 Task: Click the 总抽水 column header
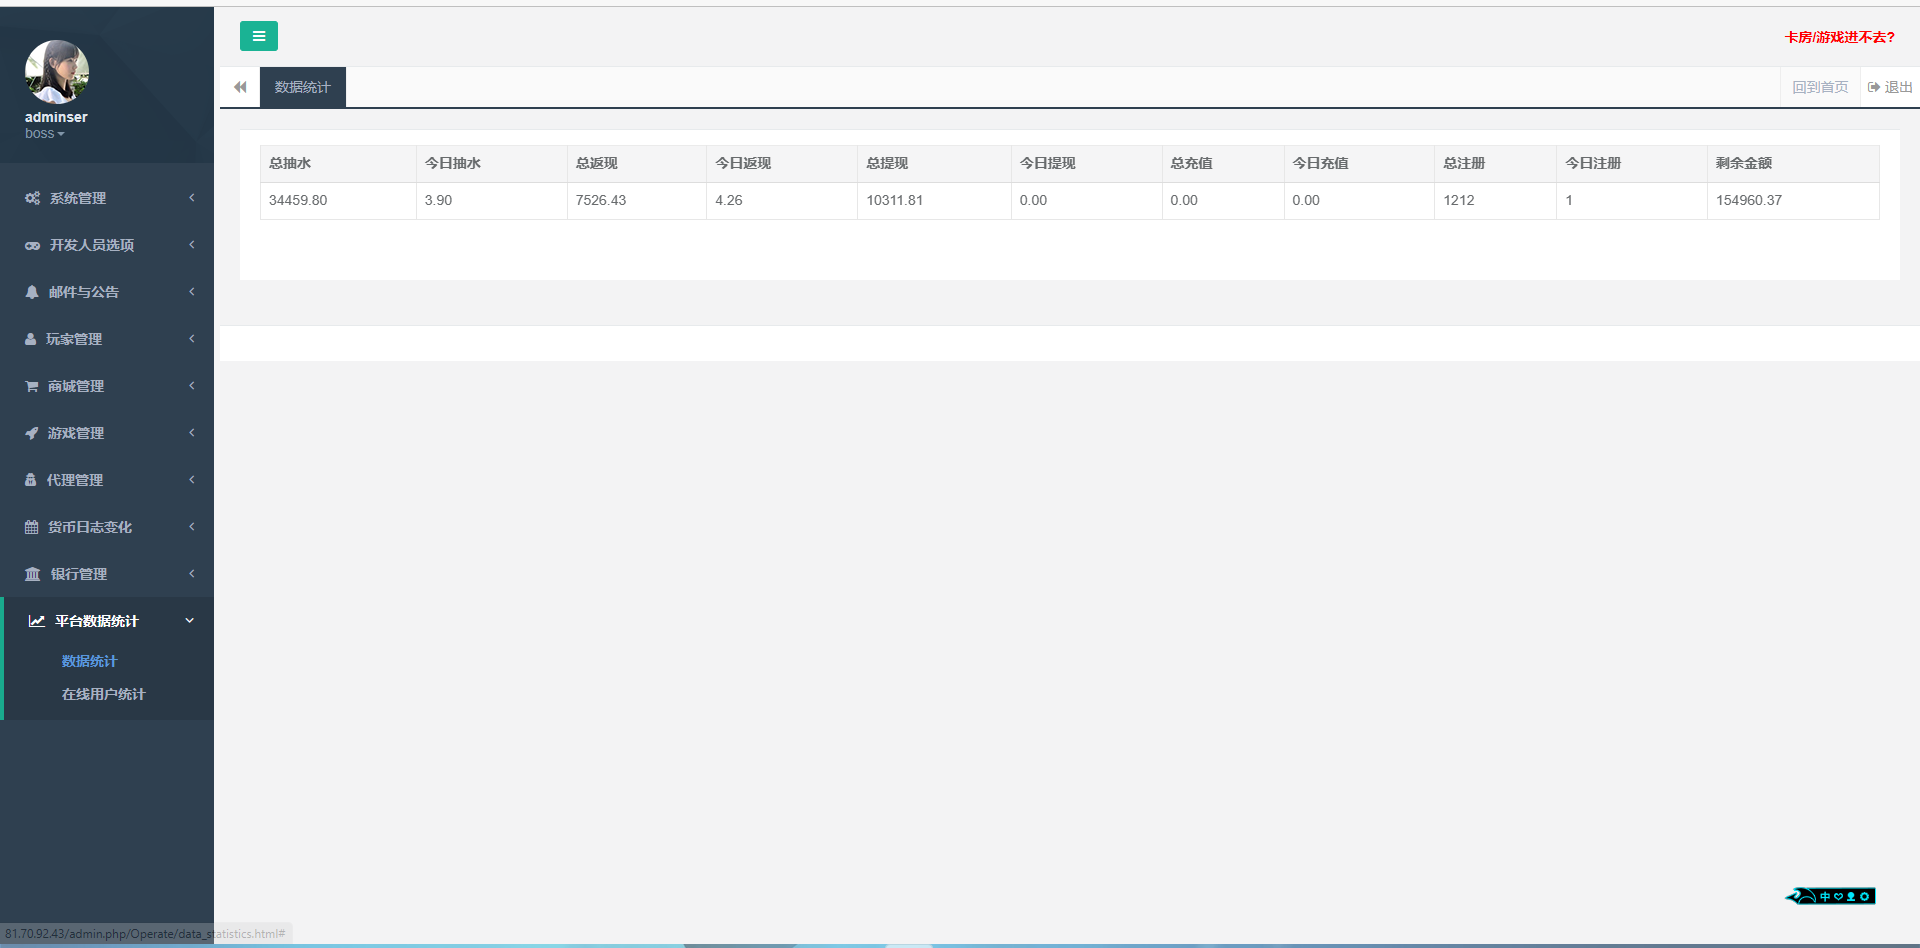[x=338, y=163]
